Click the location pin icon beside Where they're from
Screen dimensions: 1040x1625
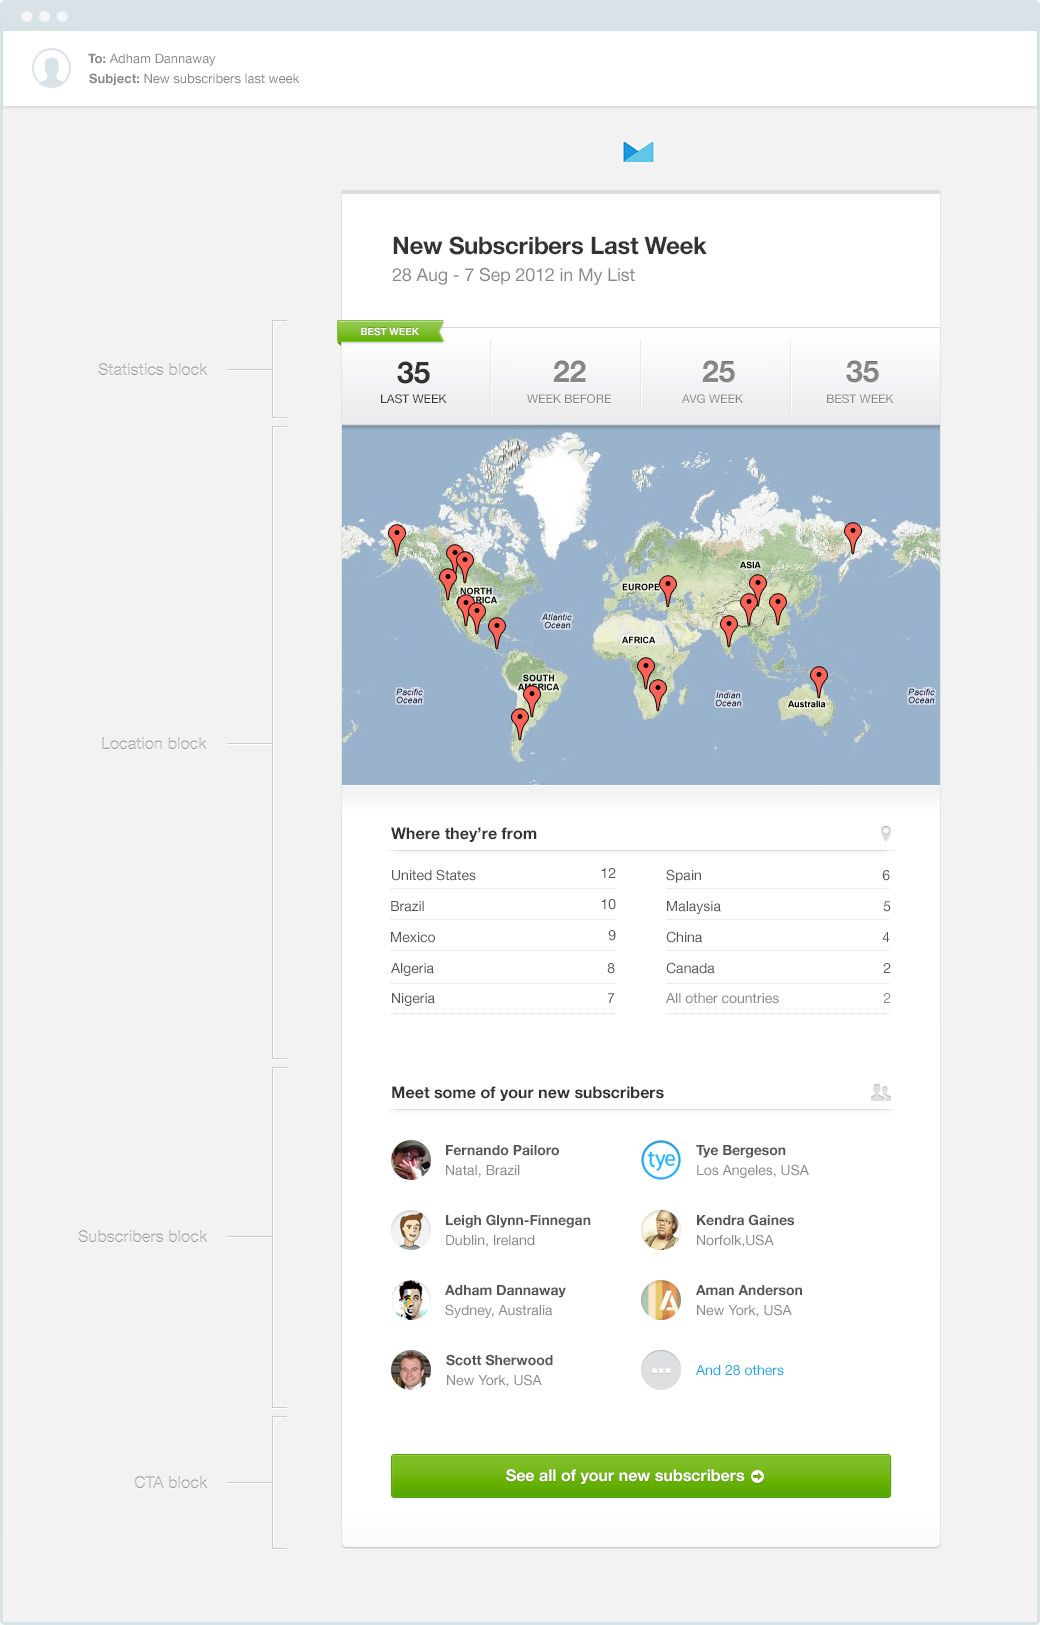(x=885, y=833)
